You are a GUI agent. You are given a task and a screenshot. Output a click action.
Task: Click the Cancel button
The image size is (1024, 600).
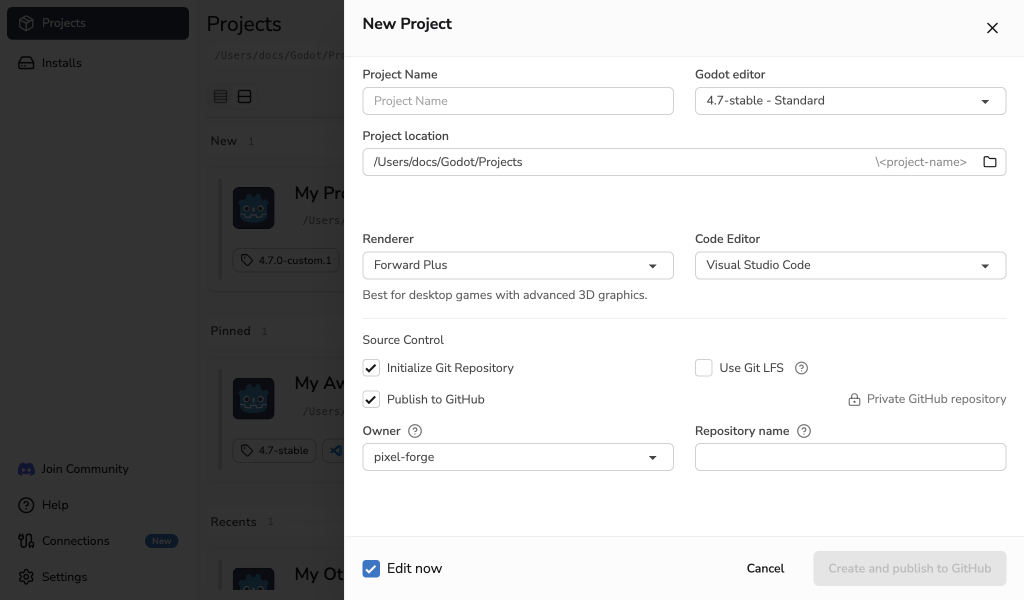[x=765, y=569]
